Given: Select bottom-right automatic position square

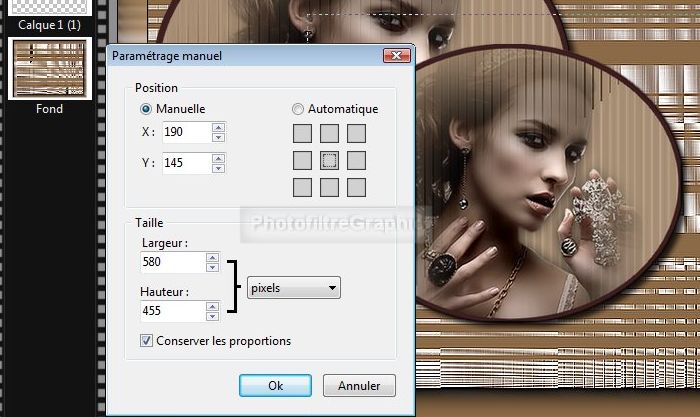Looking at the screenshot, I should (356, 187).
